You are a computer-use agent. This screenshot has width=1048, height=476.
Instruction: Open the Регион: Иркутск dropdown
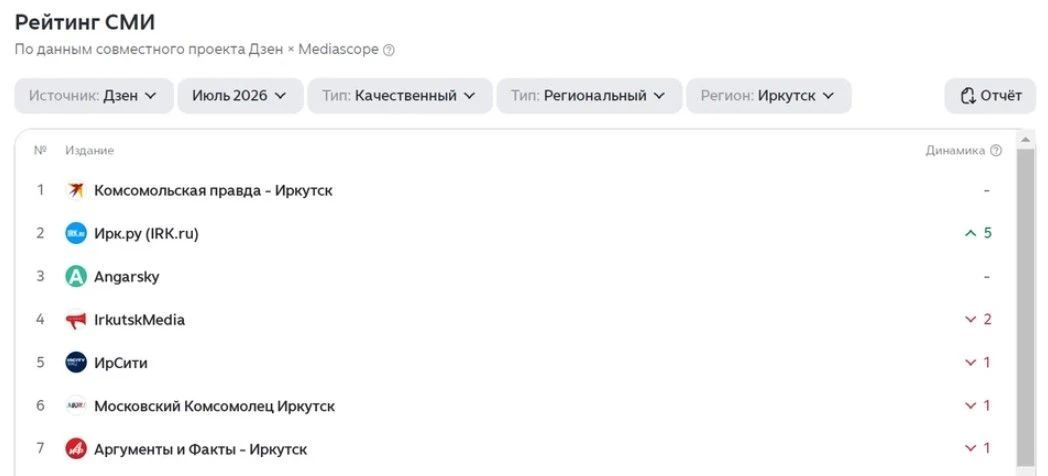(769, 96)
